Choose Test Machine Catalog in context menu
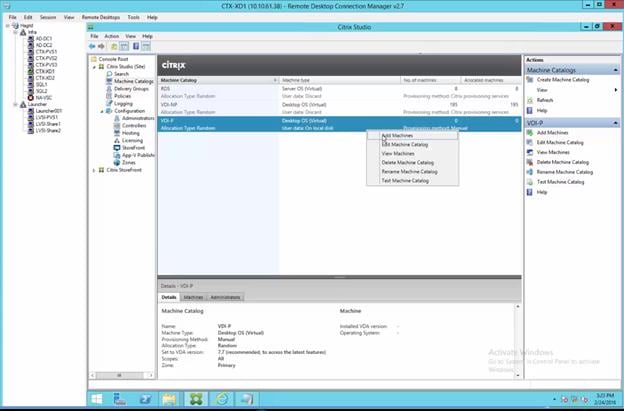The width and height of the screenshot is (624, 411). pos(412,181)
